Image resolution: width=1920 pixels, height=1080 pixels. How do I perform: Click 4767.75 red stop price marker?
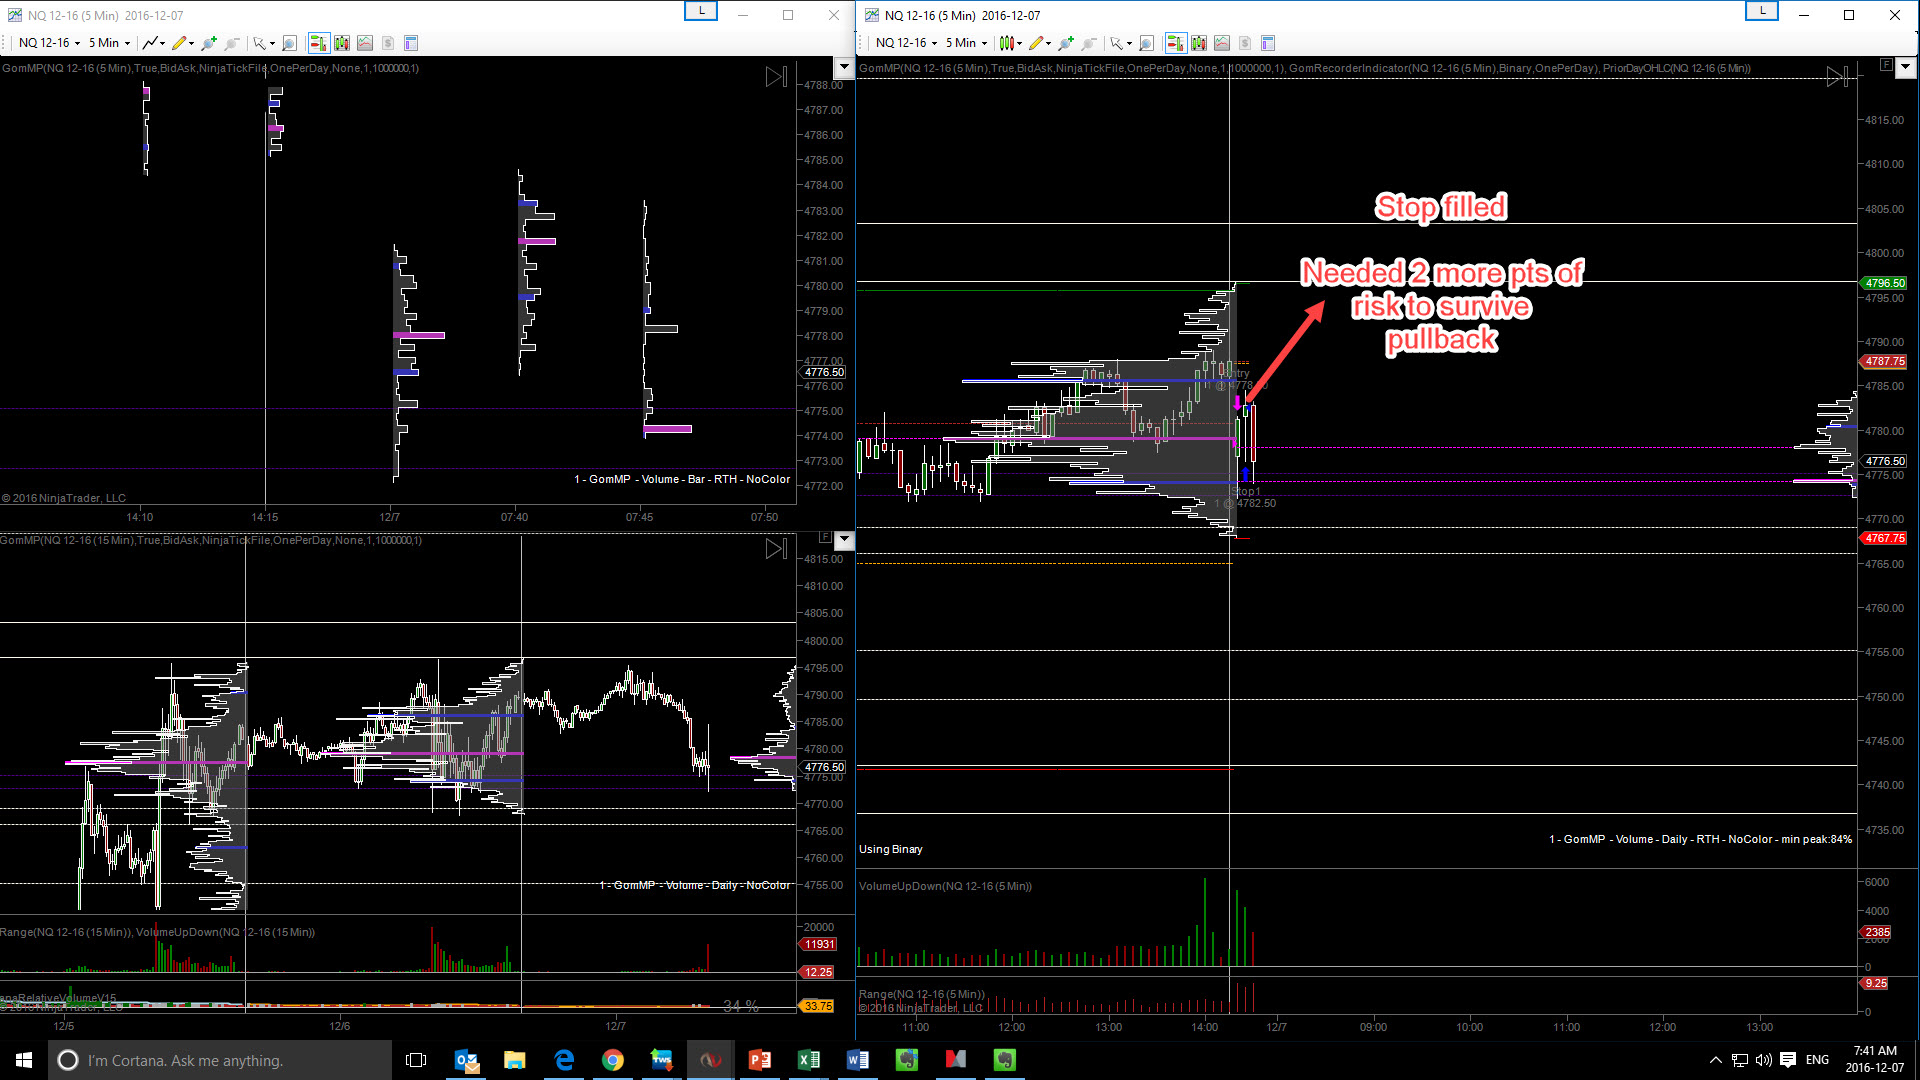(x=1884, y=538)
